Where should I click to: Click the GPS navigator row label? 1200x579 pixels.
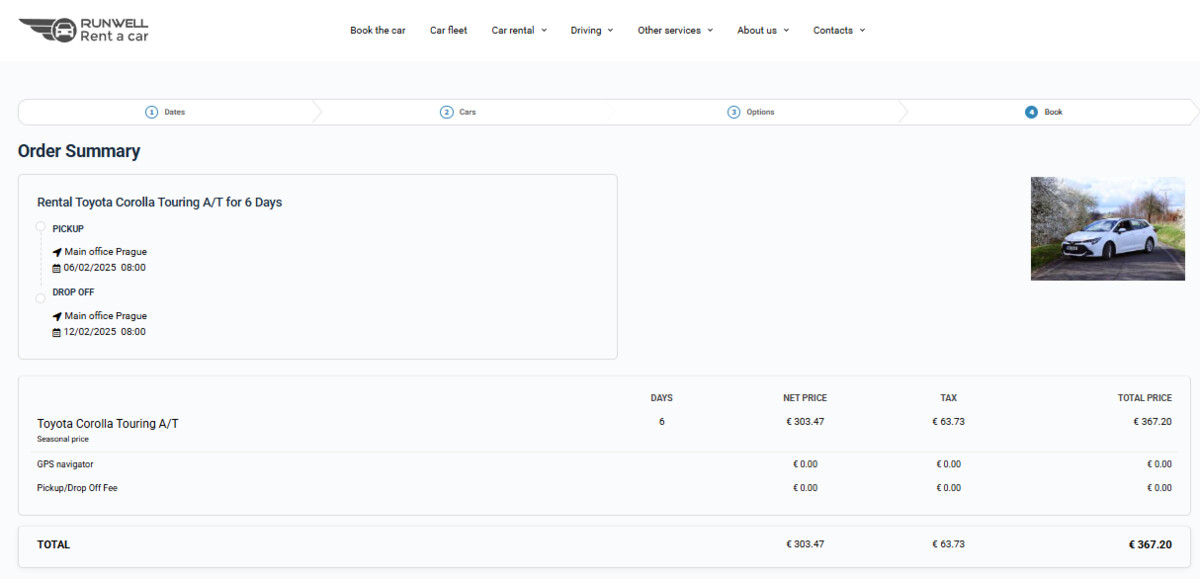coord(65,464)
